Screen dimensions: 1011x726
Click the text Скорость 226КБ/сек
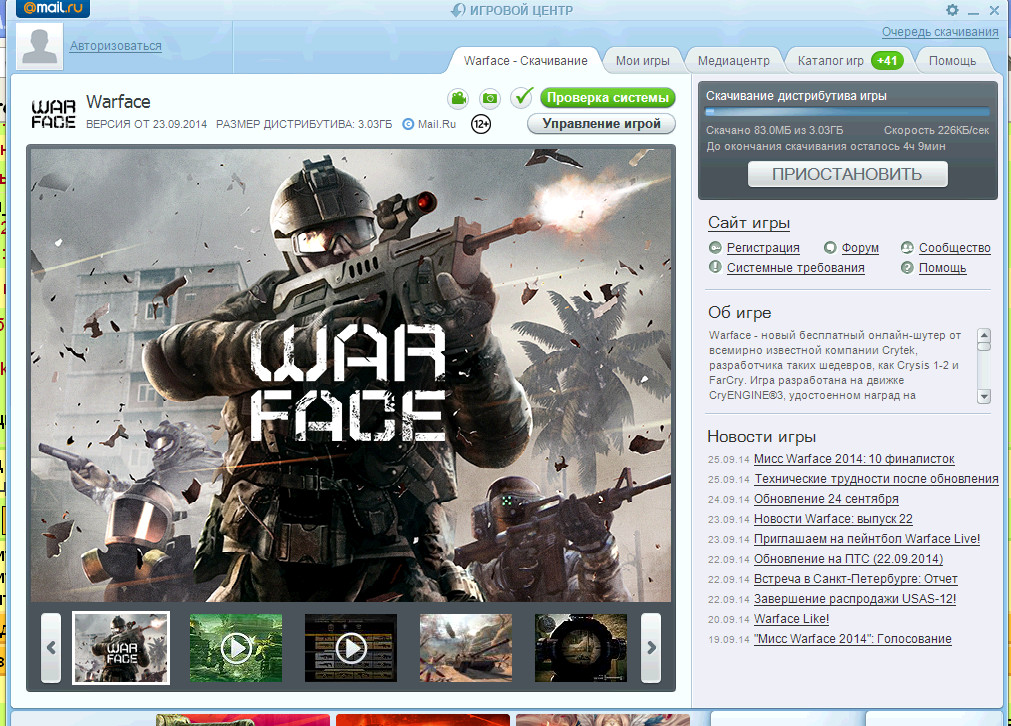click(936, 130)
